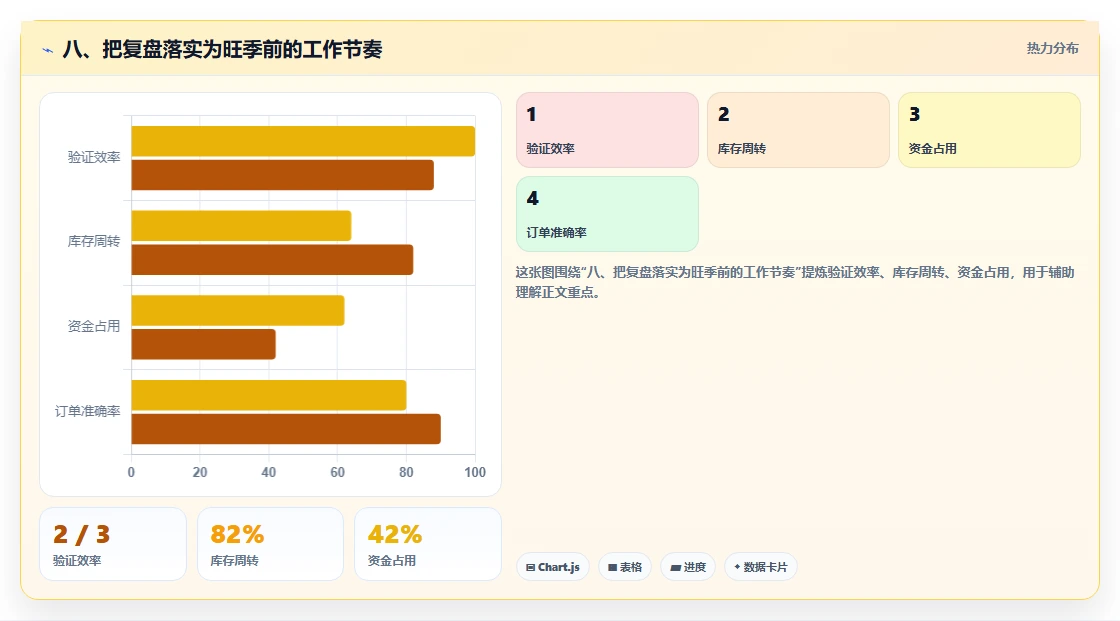The width and height of the screenshot is (1120, 621).
Task: Click the section title 八、把复盘落实为旺季前的工作节奏
Action: click(x=222, y=49)
